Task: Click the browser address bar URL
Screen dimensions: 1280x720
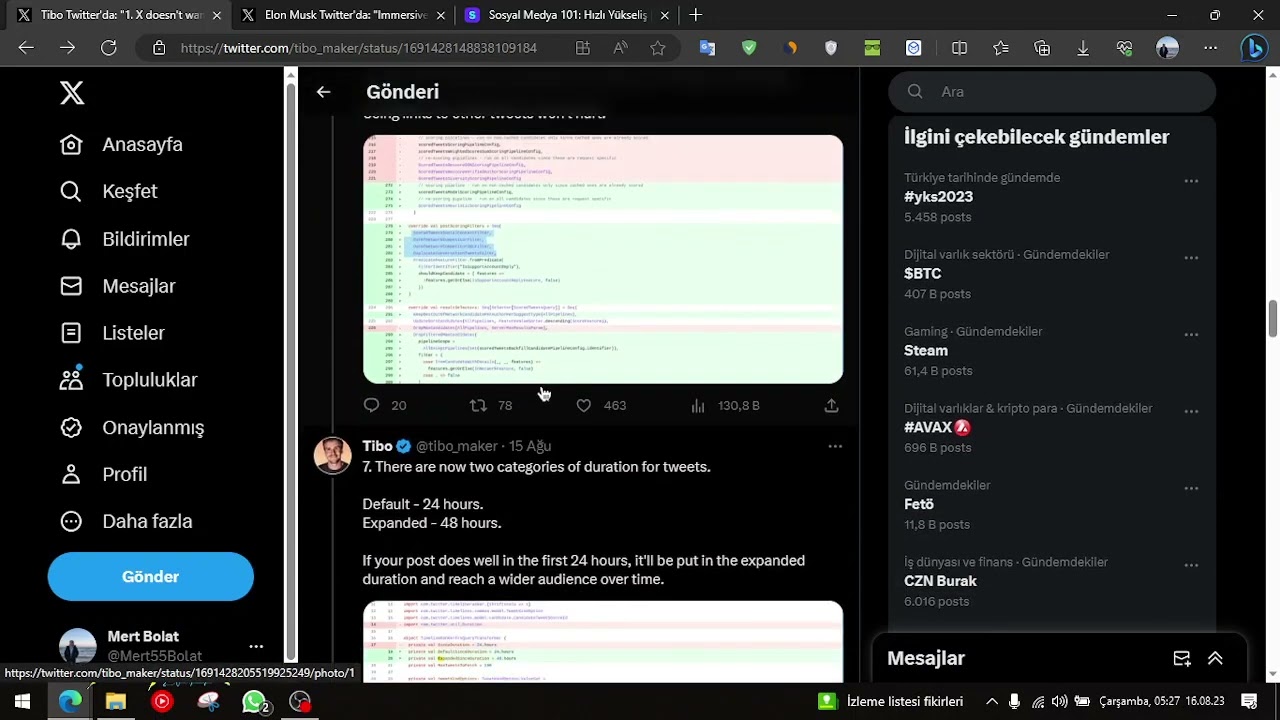Action: [359, 48]
